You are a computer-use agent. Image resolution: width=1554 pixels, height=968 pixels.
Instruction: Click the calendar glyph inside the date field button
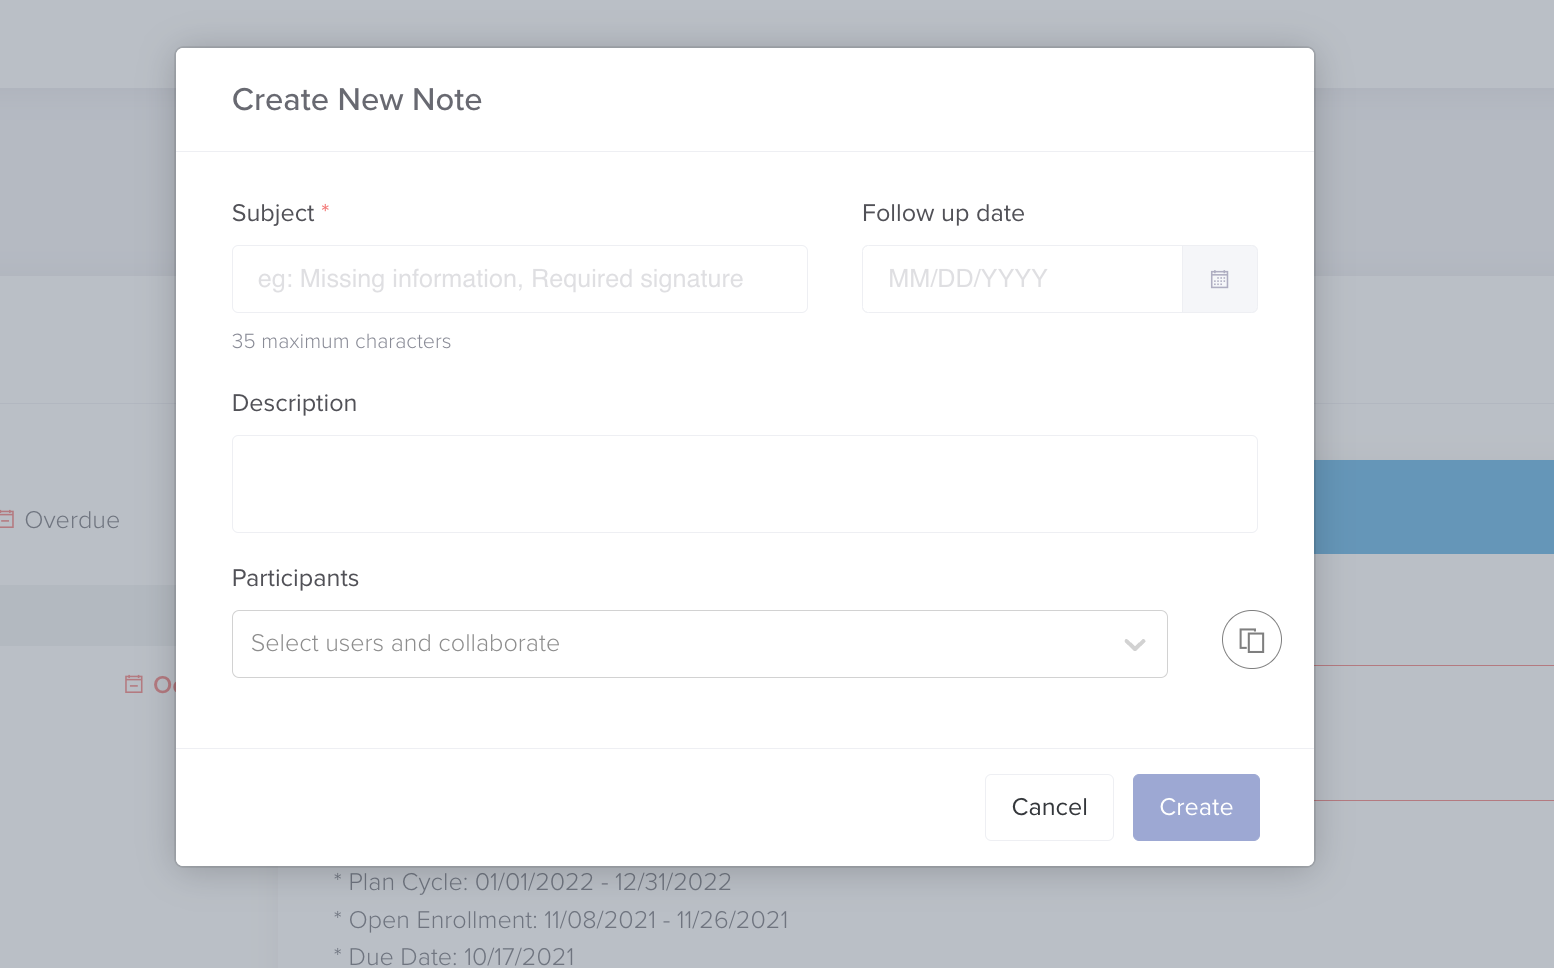(x=1219, y=278)
